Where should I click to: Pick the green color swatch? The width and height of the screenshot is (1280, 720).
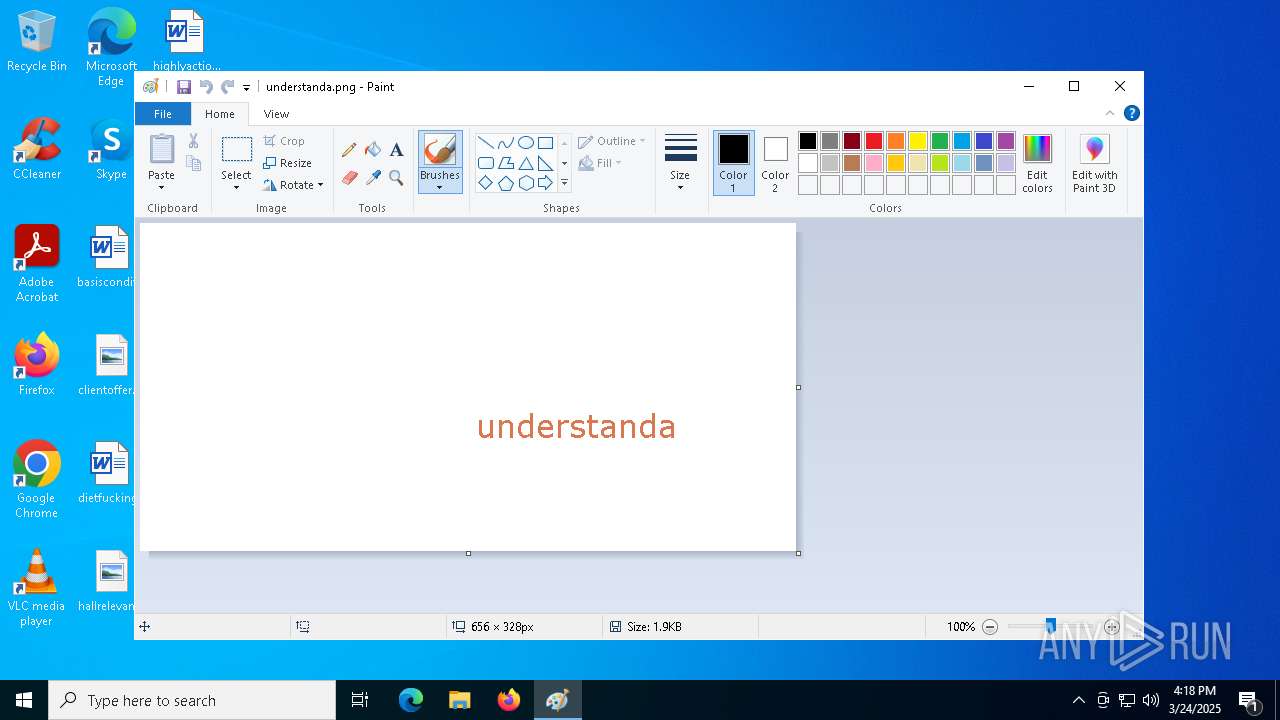pos(940,141)
